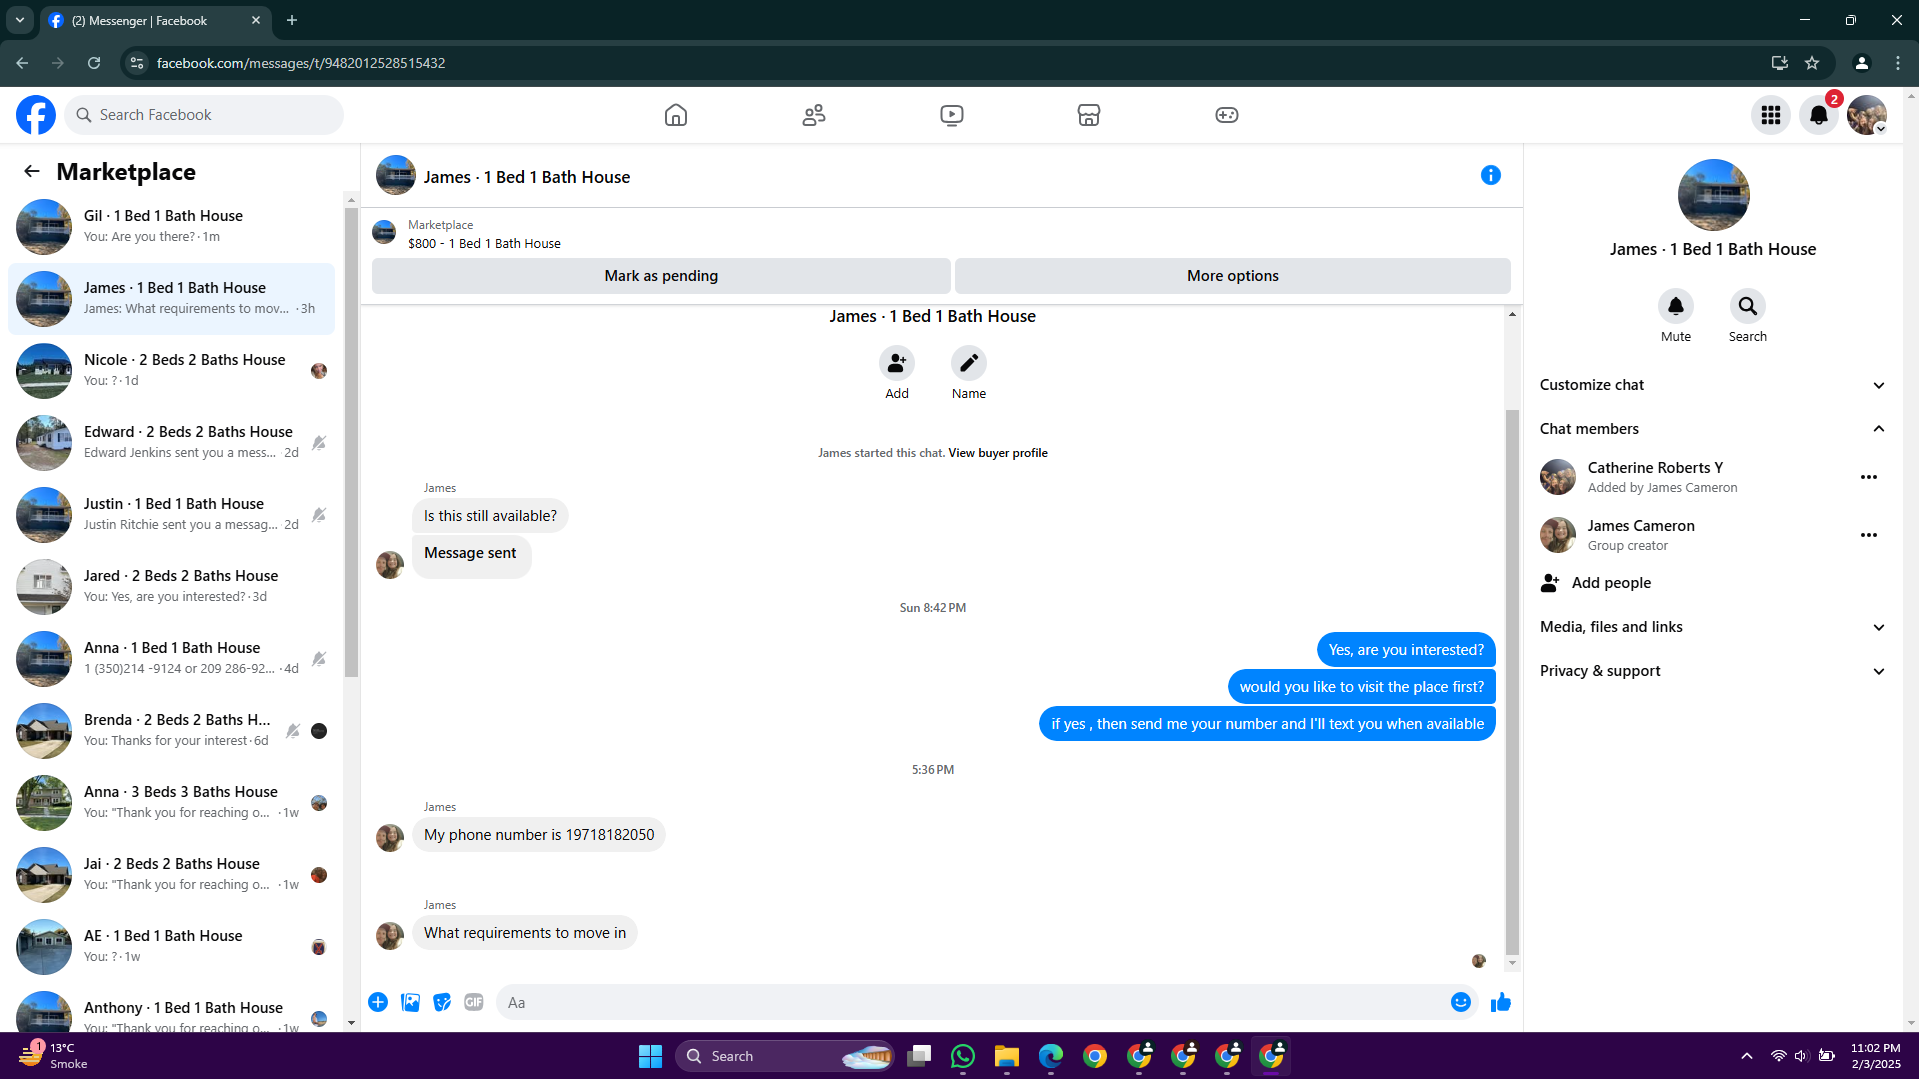
Task: Open Microsoft Edge from the taskbar
Action: pyautogui.click(x=1051, y=1056)
